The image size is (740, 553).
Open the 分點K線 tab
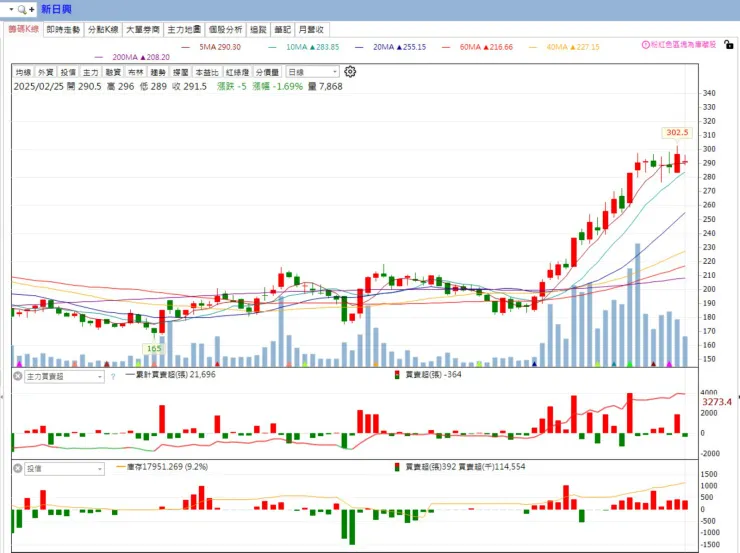point(103,29)
